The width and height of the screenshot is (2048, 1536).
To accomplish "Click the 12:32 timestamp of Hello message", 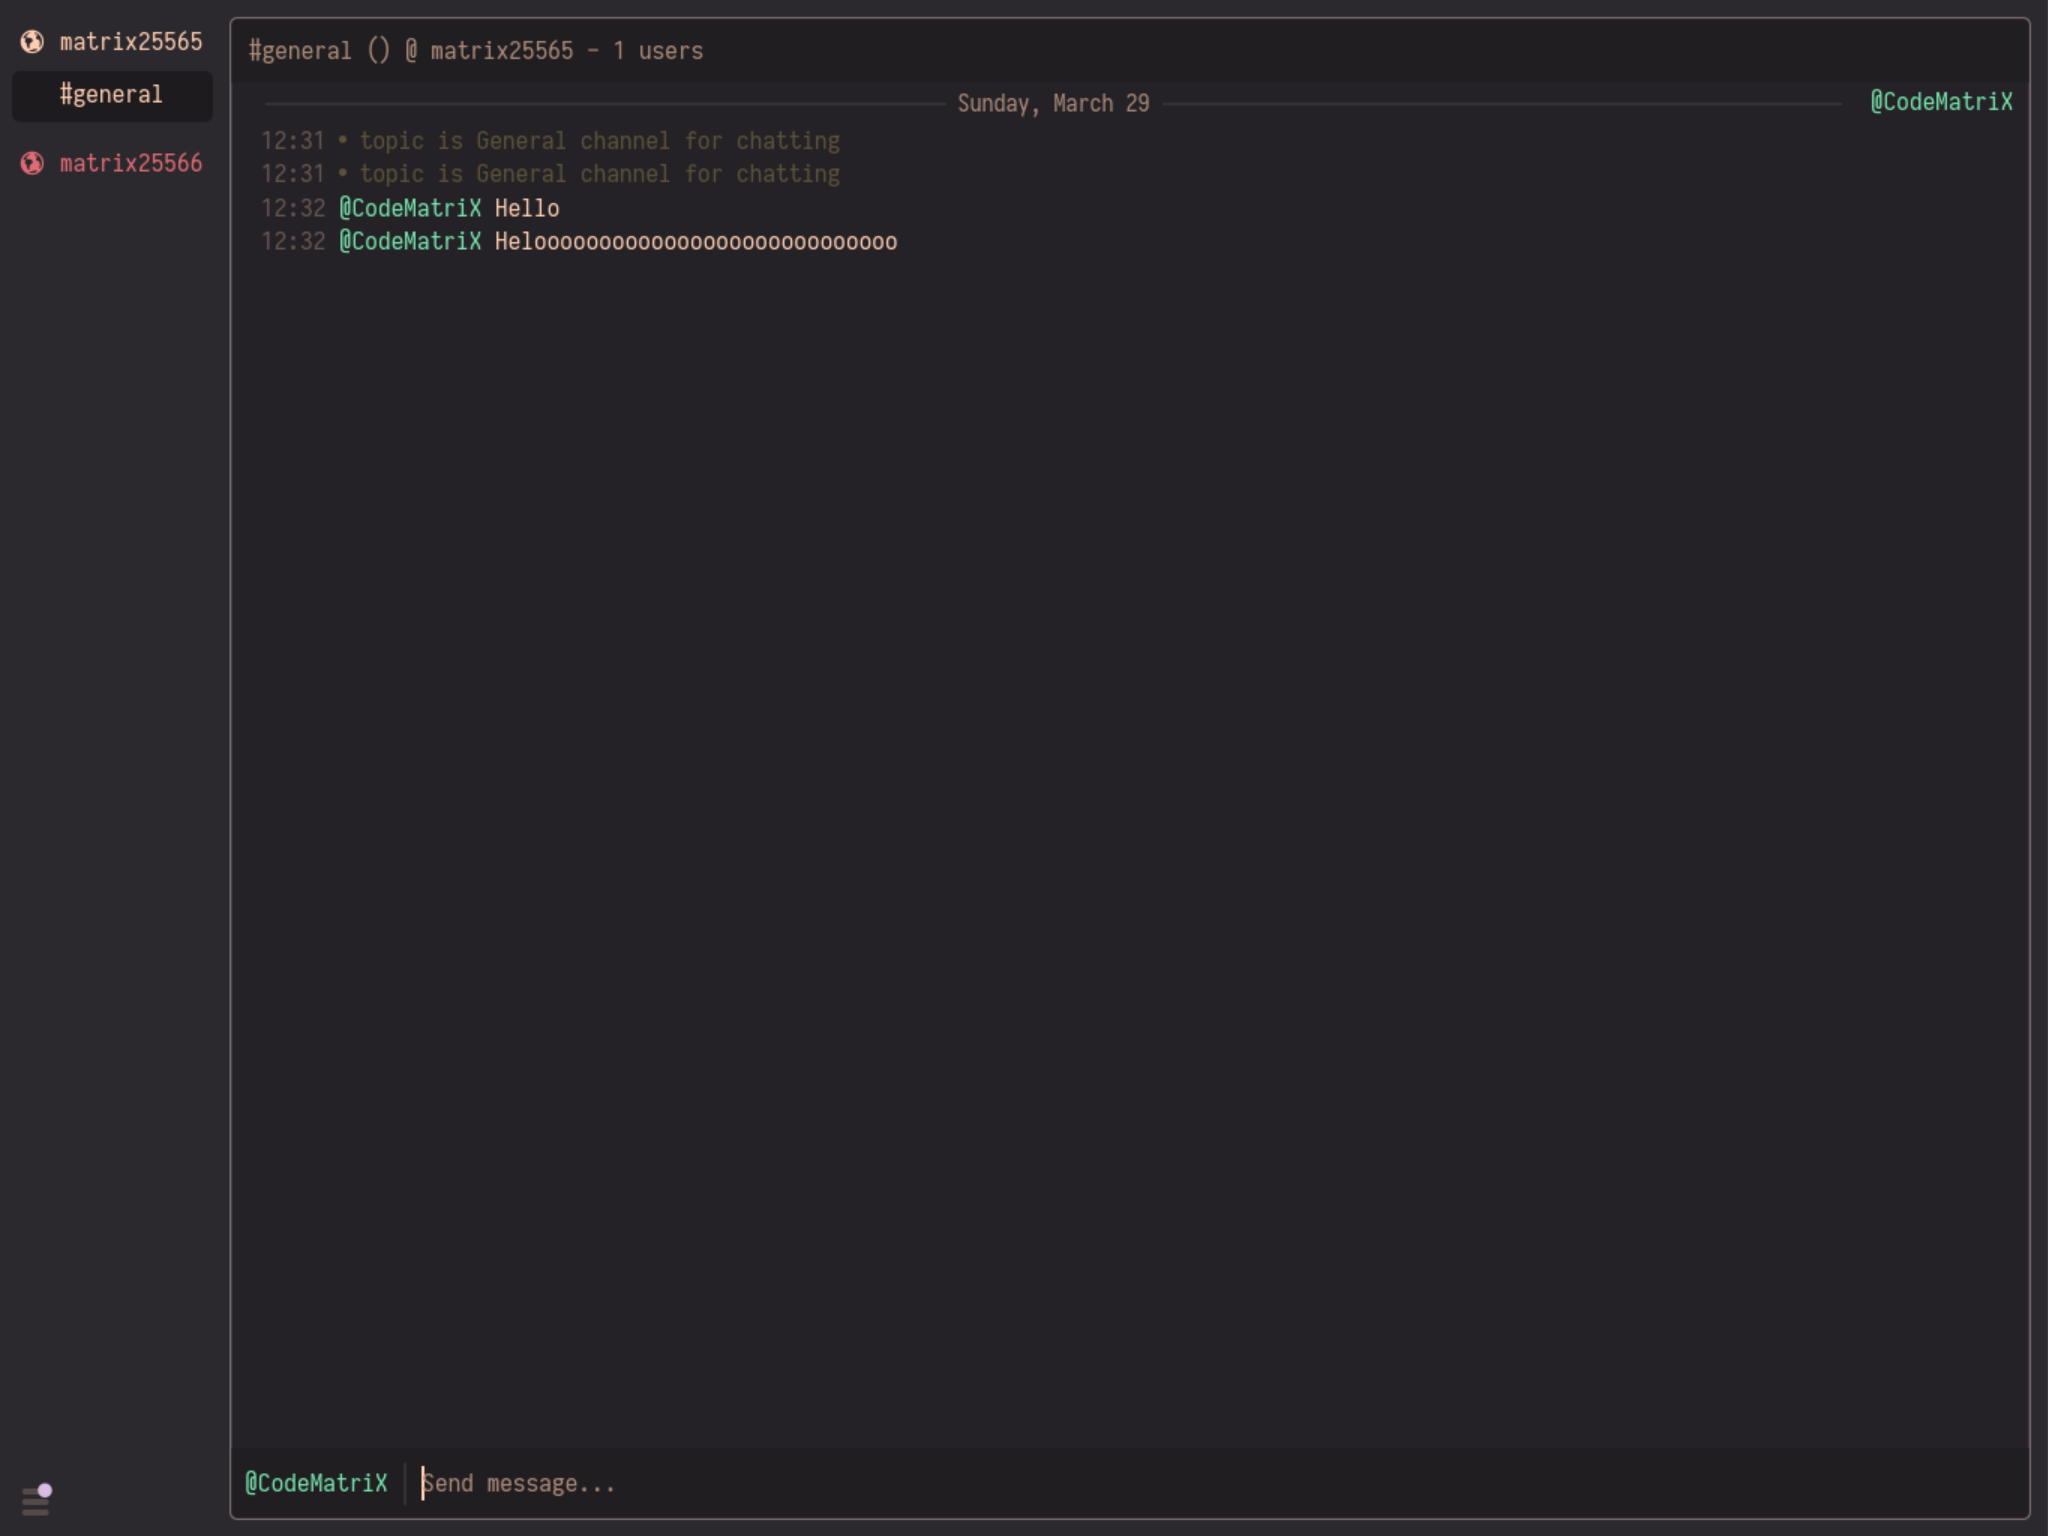I will tap(293, 208).
